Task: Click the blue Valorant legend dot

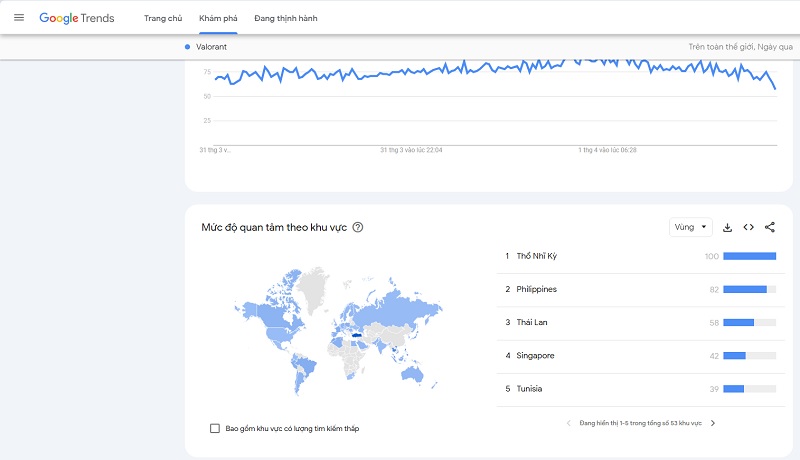Action: [187, 47]
